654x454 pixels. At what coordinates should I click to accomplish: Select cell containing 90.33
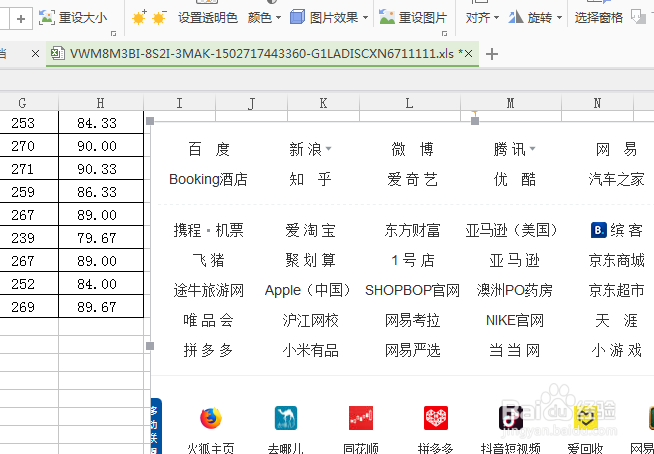click(x=101, y=169)
